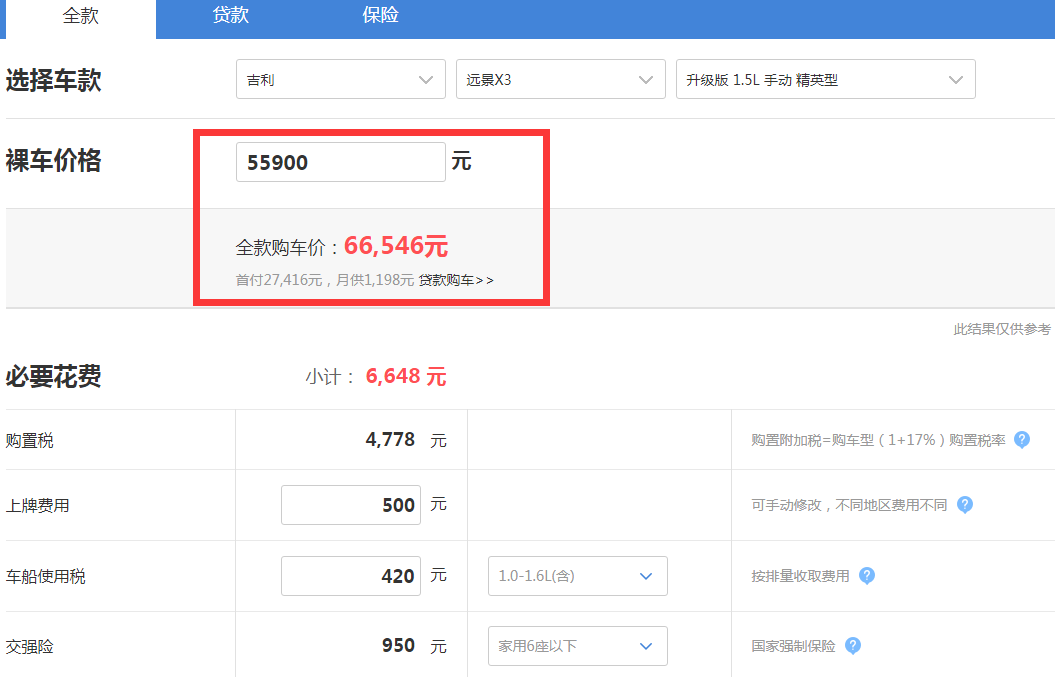Switch to the 全款 tab
The width and height of the screenshot is (1055, 677).
point(81,16)
